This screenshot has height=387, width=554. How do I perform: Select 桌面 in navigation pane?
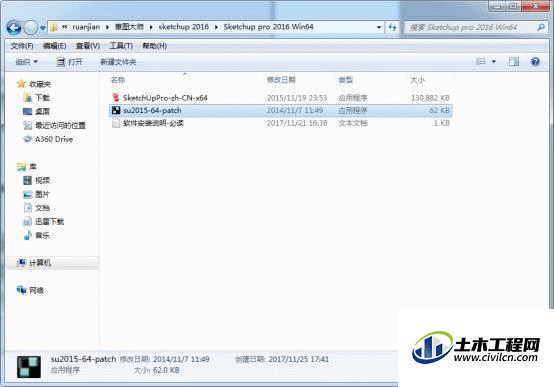42,111
